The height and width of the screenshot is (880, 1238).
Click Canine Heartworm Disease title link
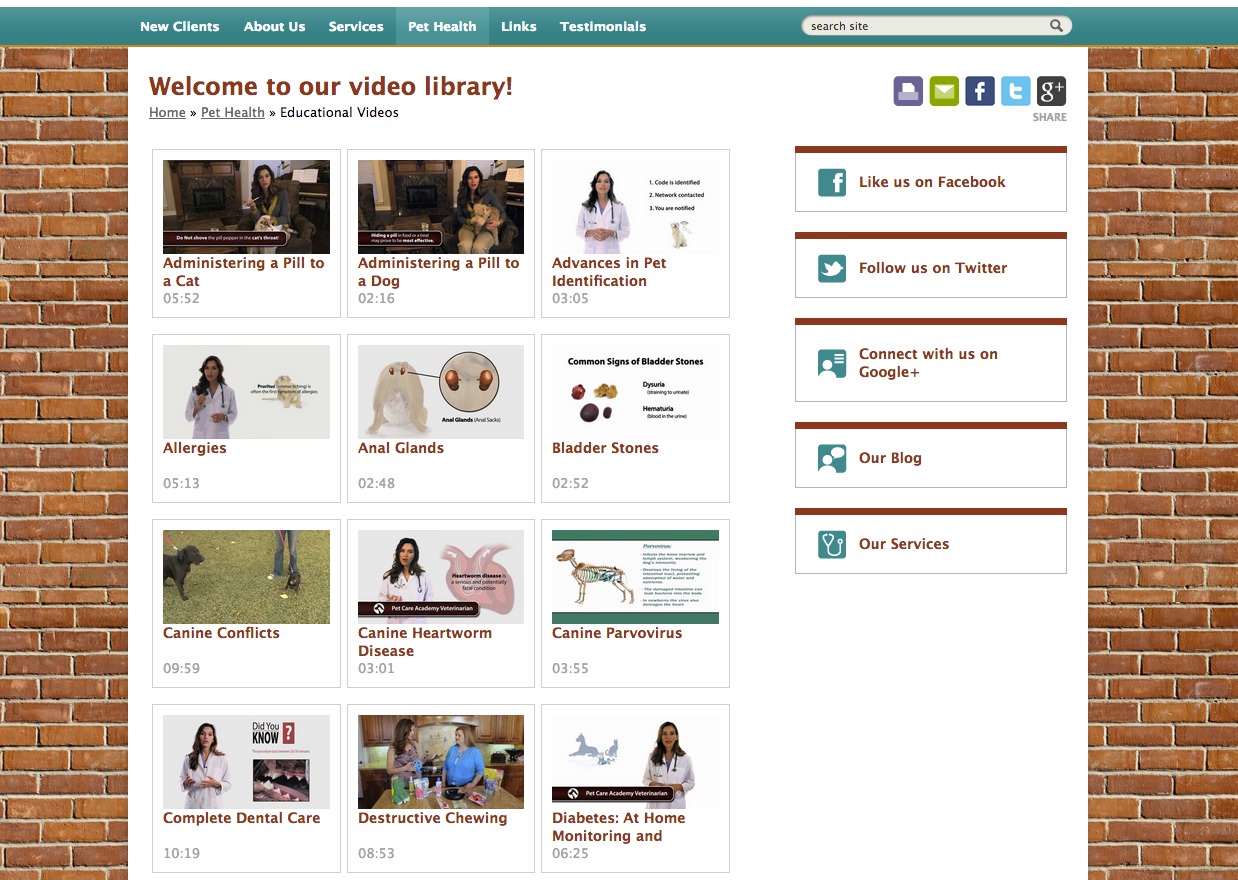425,642
